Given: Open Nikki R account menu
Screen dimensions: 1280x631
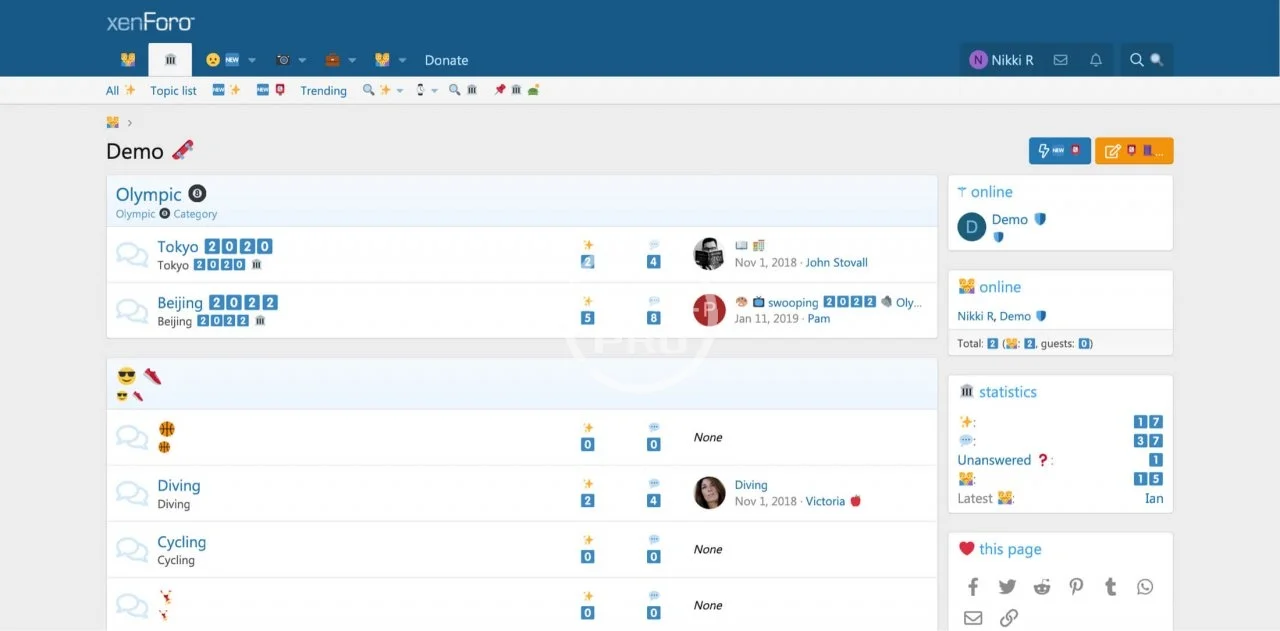Looking at the screenshot, I should point(1001,60).
